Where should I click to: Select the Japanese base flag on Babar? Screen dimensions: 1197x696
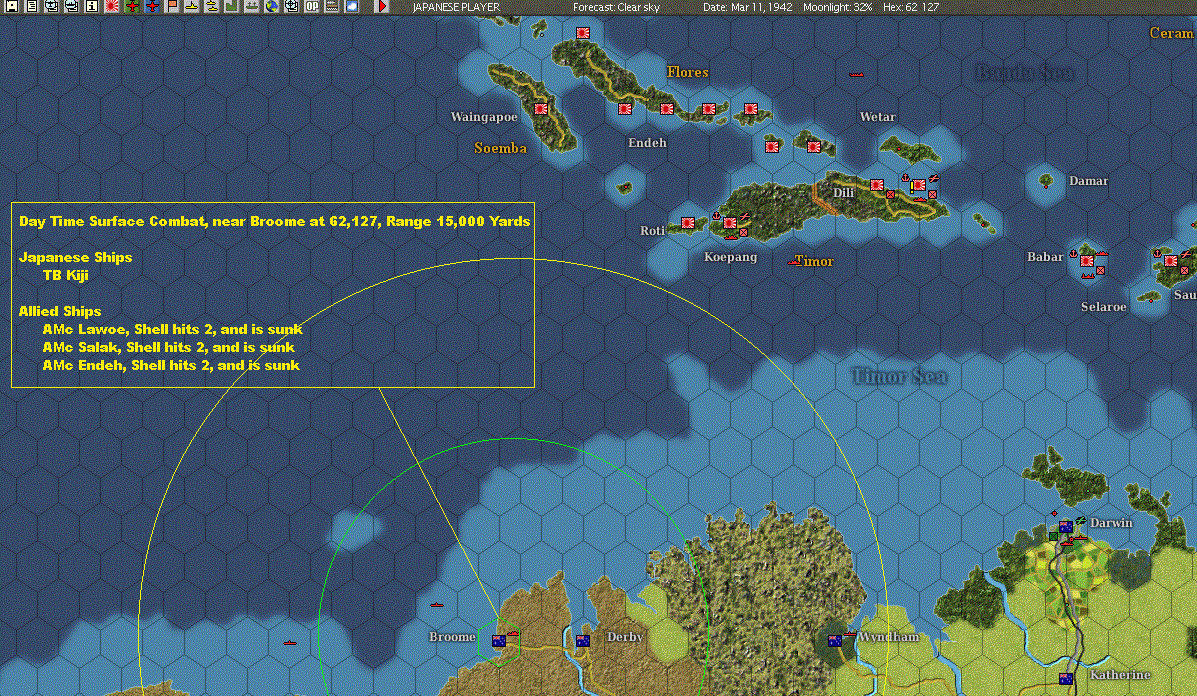point(1087,261)
